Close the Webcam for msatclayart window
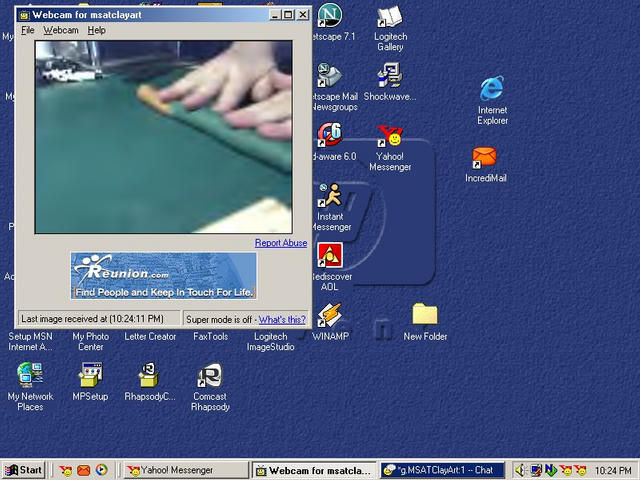The height and width of the screenshot is (480, 640). pyautogui.click(x=302, y=15)
